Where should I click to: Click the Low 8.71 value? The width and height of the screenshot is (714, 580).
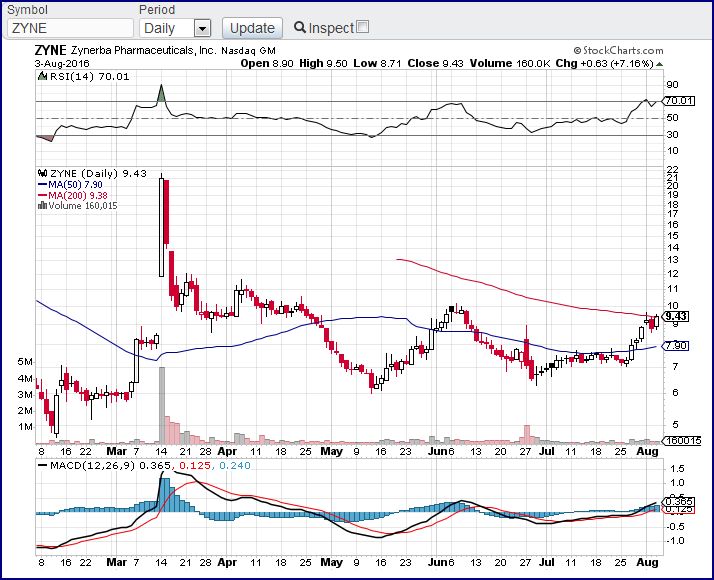[377, 63]
